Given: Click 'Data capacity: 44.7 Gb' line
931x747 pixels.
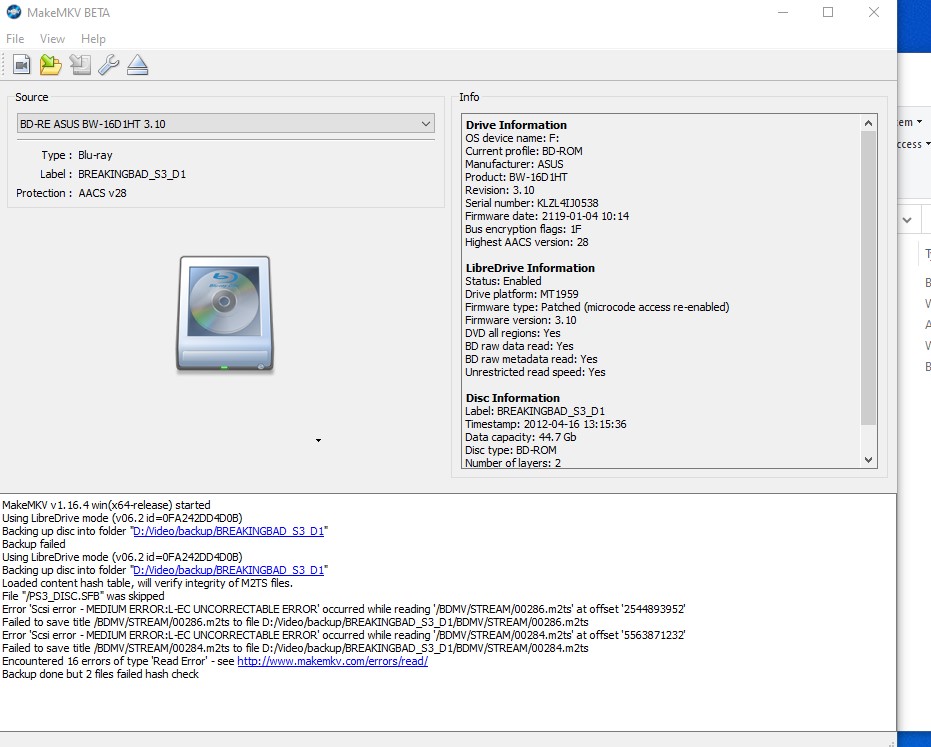Looking at the screenshot, I should tap(520, 437).
